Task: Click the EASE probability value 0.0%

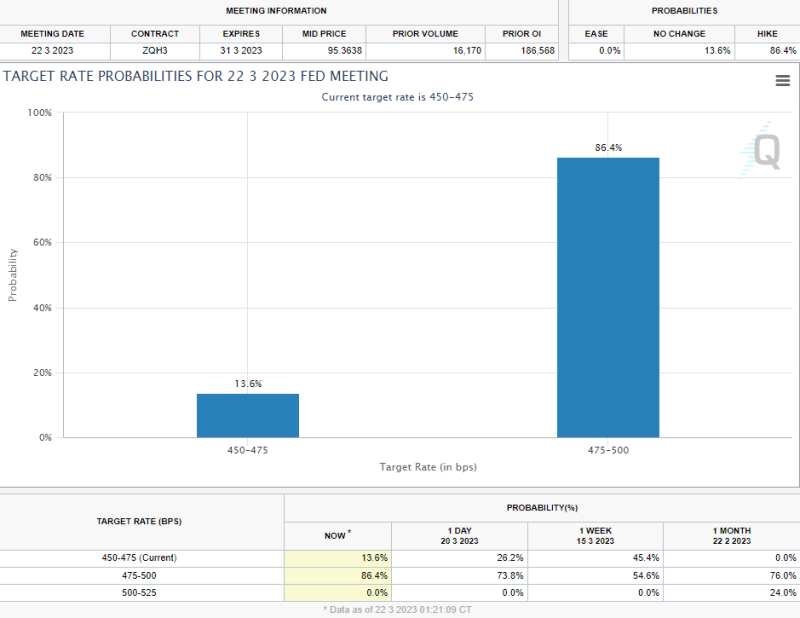Action: coord(596,51)
